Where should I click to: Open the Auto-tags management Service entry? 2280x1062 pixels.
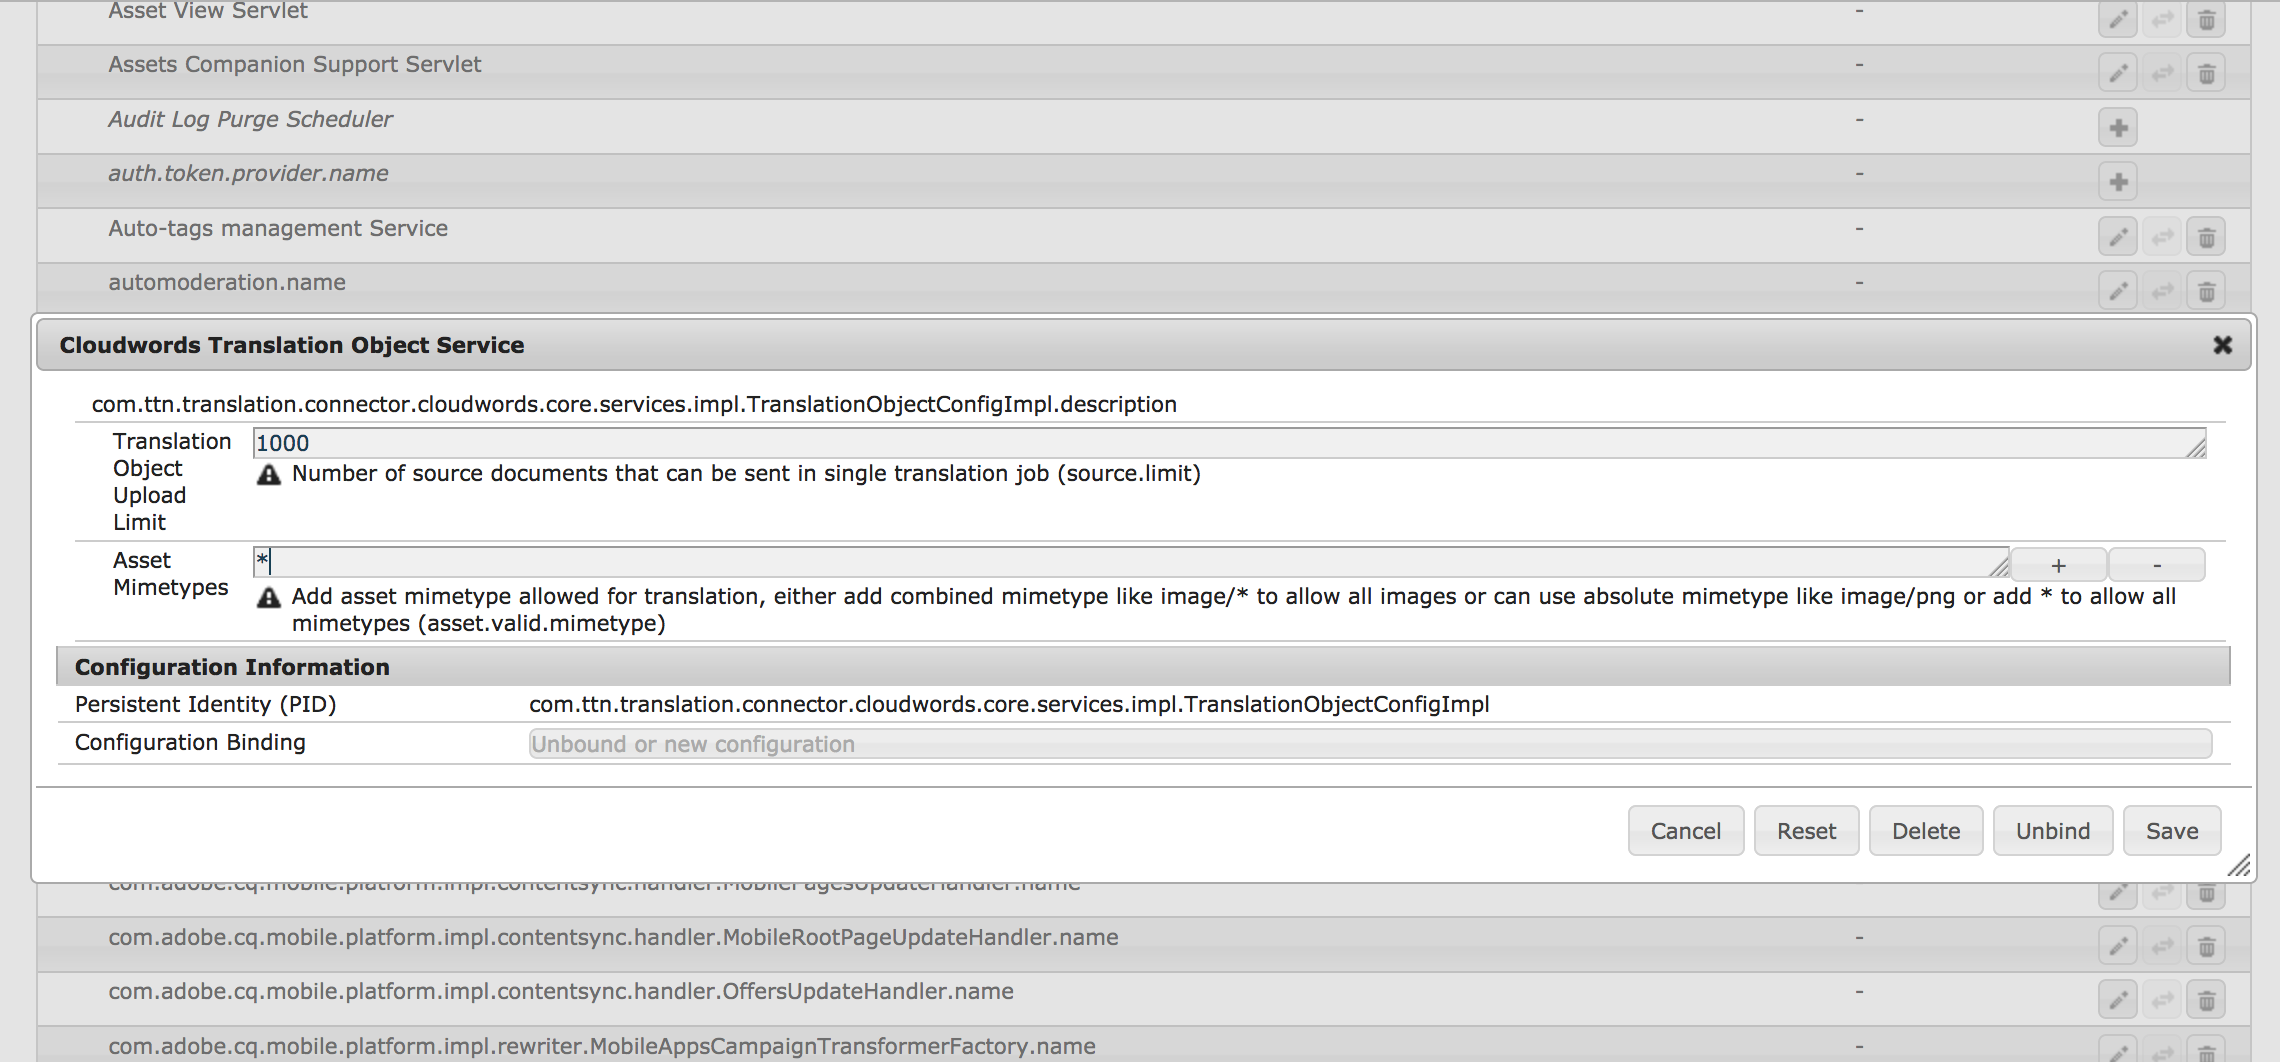coord(278,229)
